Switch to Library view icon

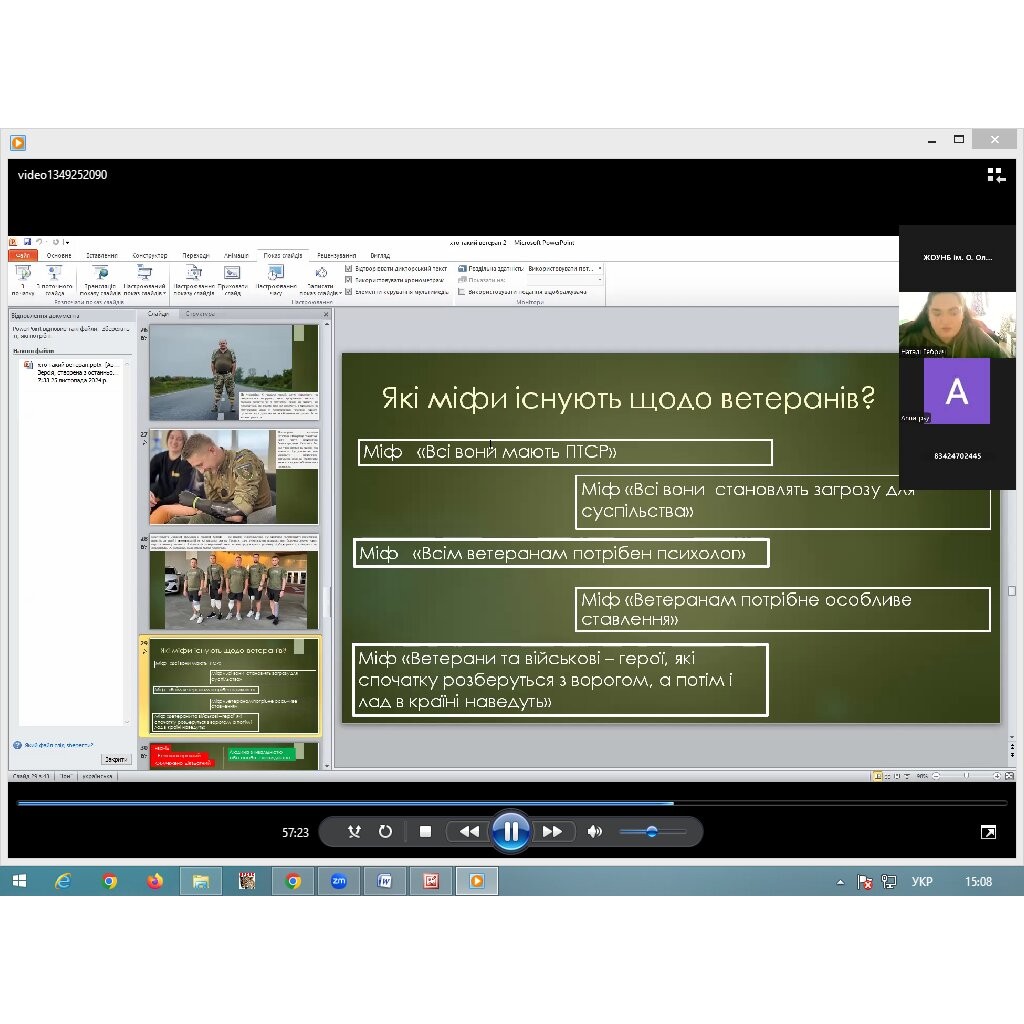(x=995, y=175)
